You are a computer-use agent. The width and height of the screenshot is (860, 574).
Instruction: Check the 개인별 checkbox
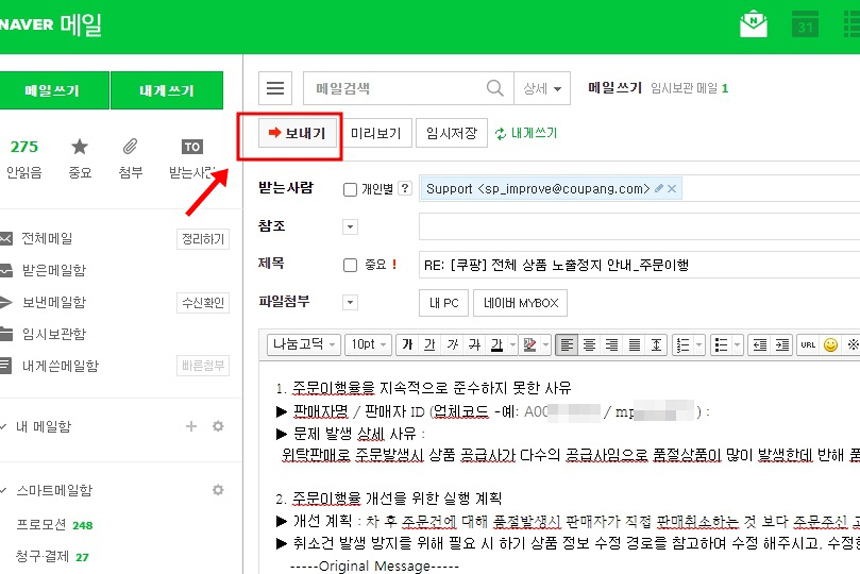click(x=350, y=190)
